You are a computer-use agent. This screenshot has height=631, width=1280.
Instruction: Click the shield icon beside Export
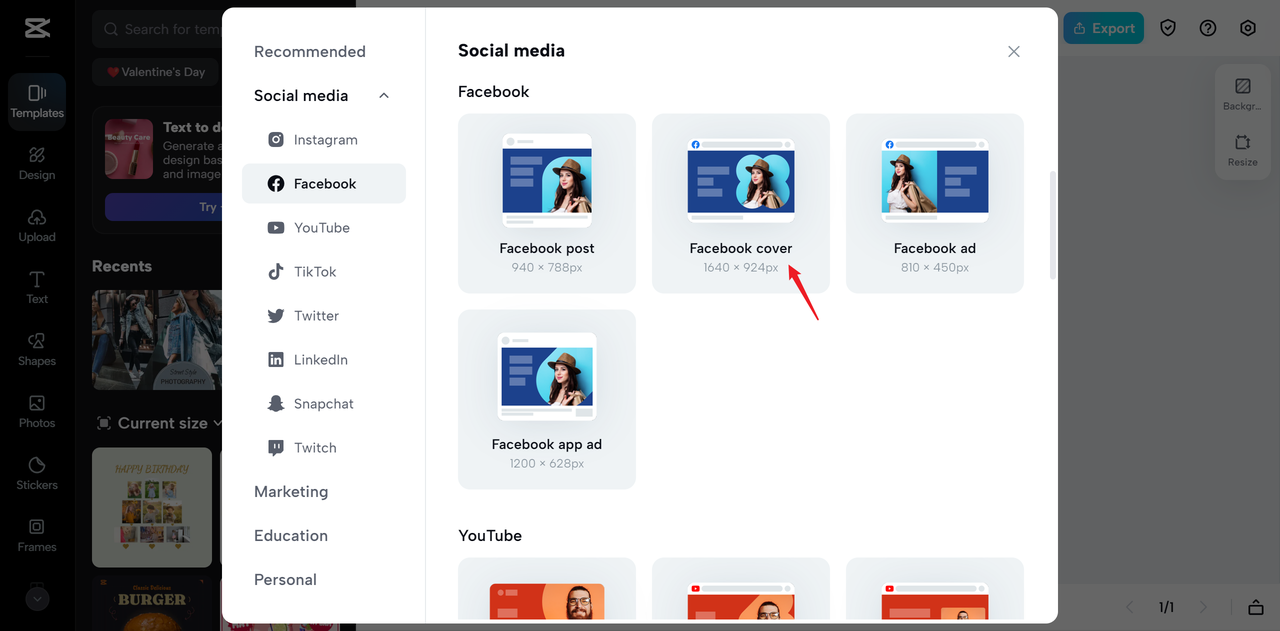(x=1168, y=28)
